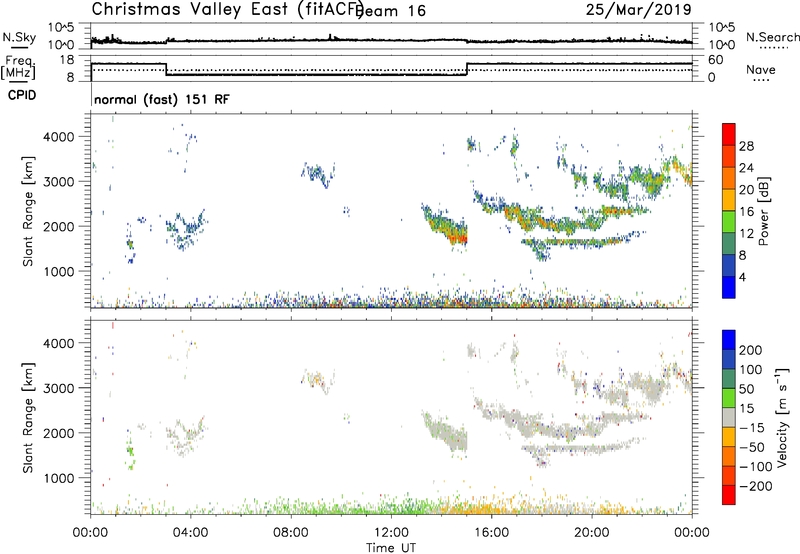Click the '200' tick on Velocity colorbar
This screenshot has height=554, width=800.
pos(751,350)
